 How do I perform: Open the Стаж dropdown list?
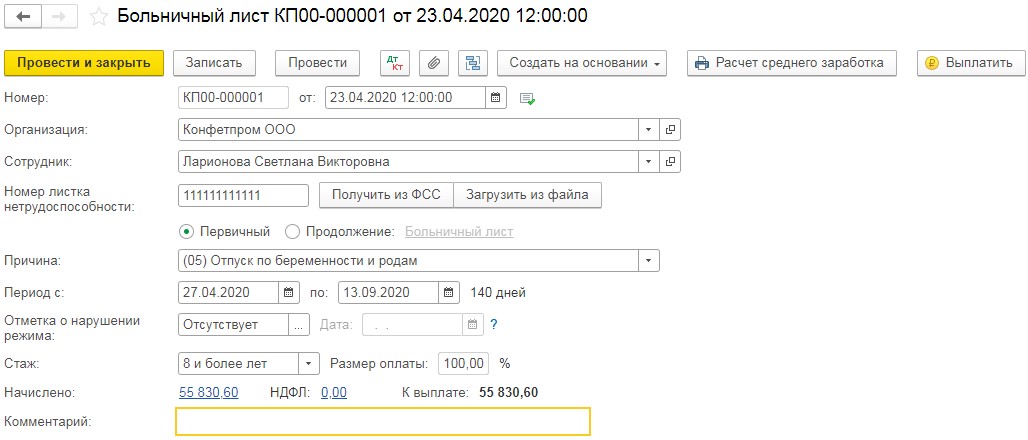tap(308, 363)
